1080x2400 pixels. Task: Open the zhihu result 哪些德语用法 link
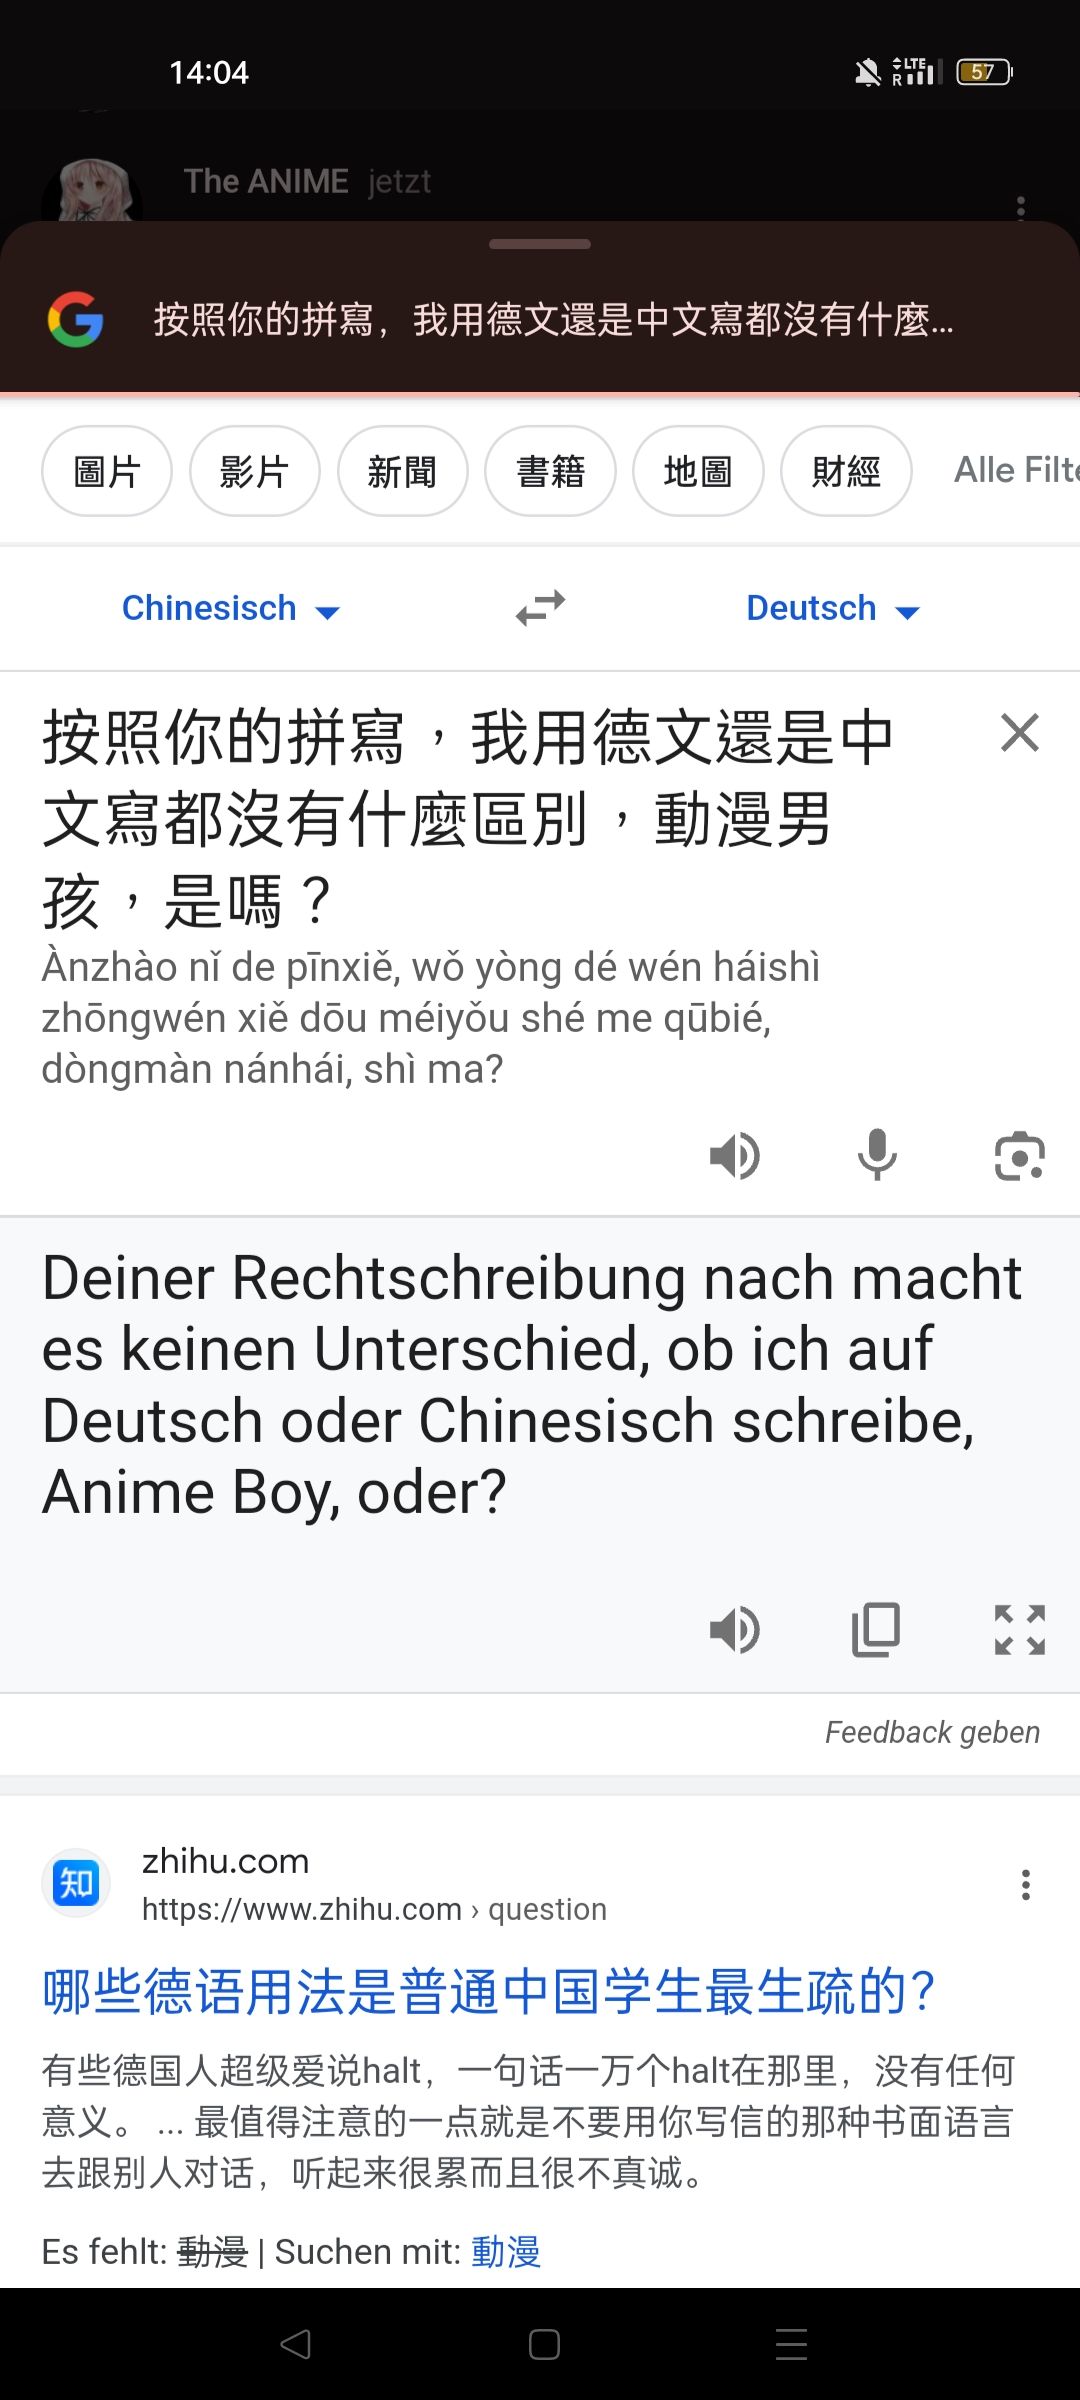[489, 1991]
